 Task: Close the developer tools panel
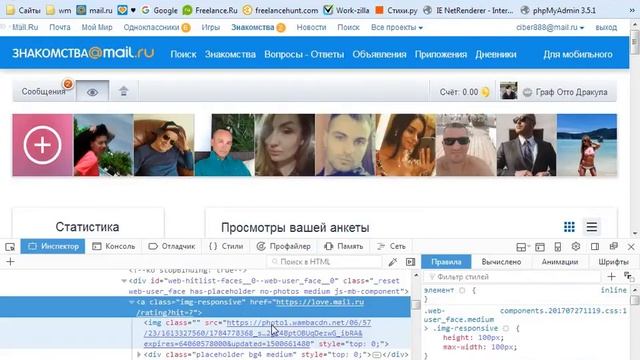point(631,247)
